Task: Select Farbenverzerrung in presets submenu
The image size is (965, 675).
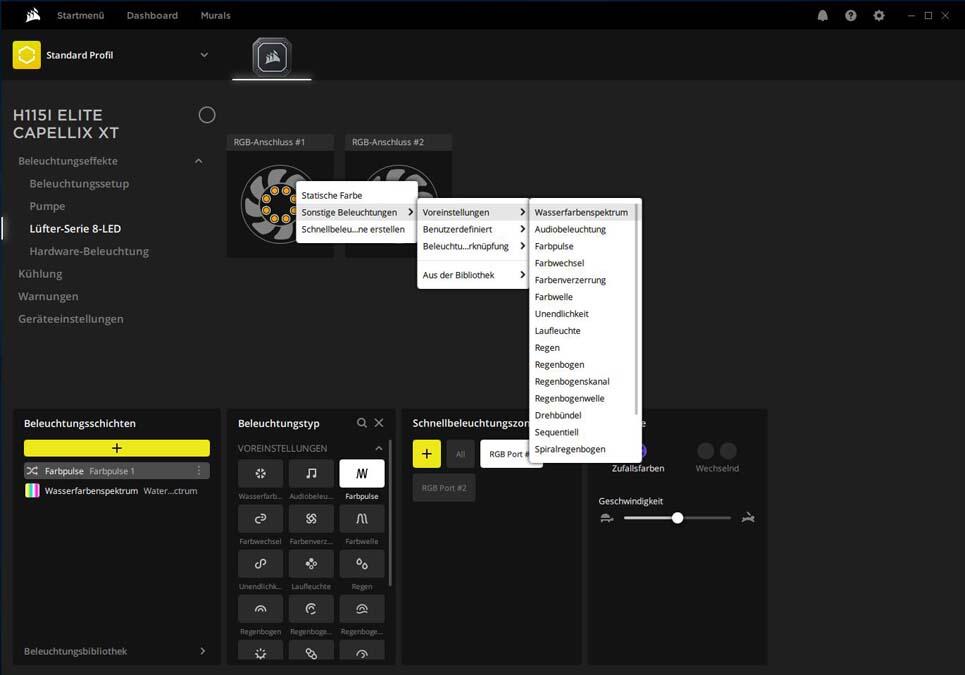Action: click(x=583, y=280)
